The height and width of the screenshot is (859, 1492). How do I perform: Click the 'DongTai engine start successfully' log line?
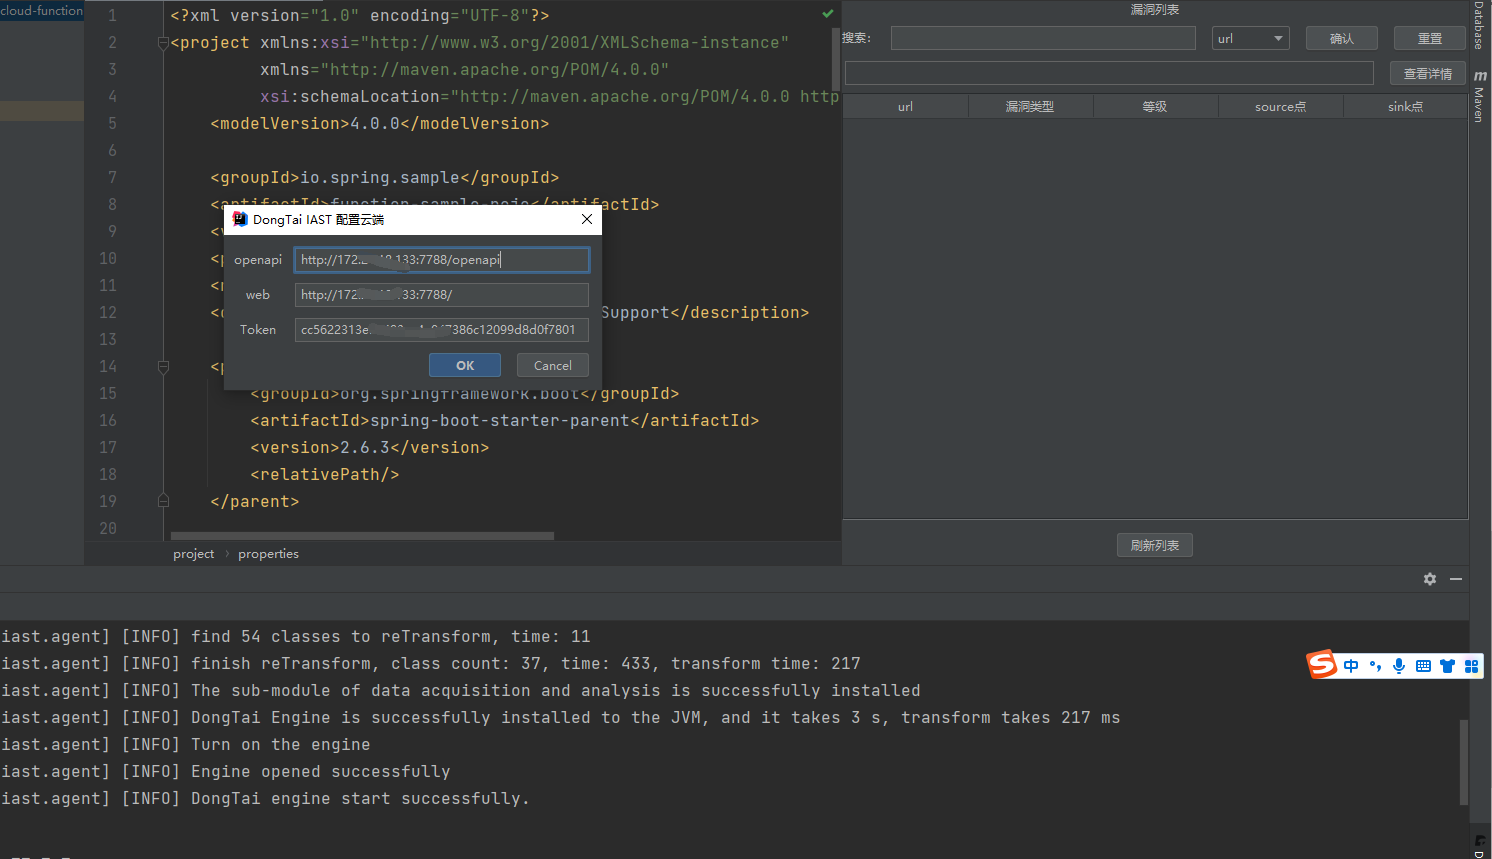[x=265, y=799]
